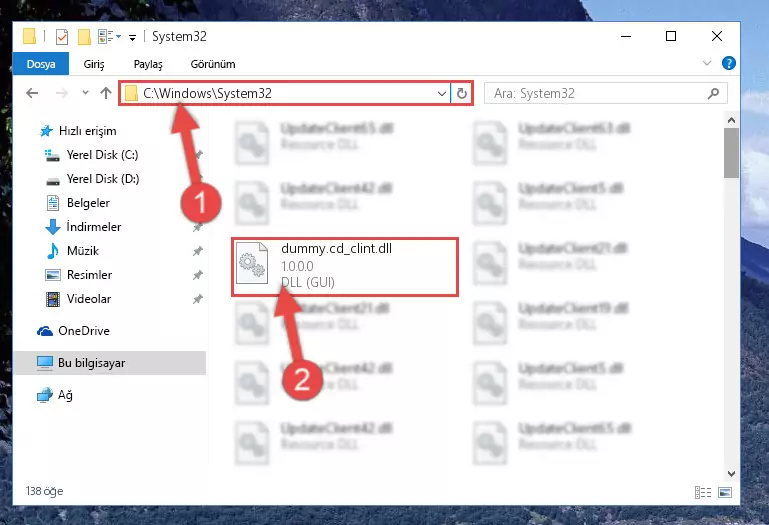Switch to the Giriş ribbon tab
Viewport: 769px width, 525px height.
(x=94, y=64)
